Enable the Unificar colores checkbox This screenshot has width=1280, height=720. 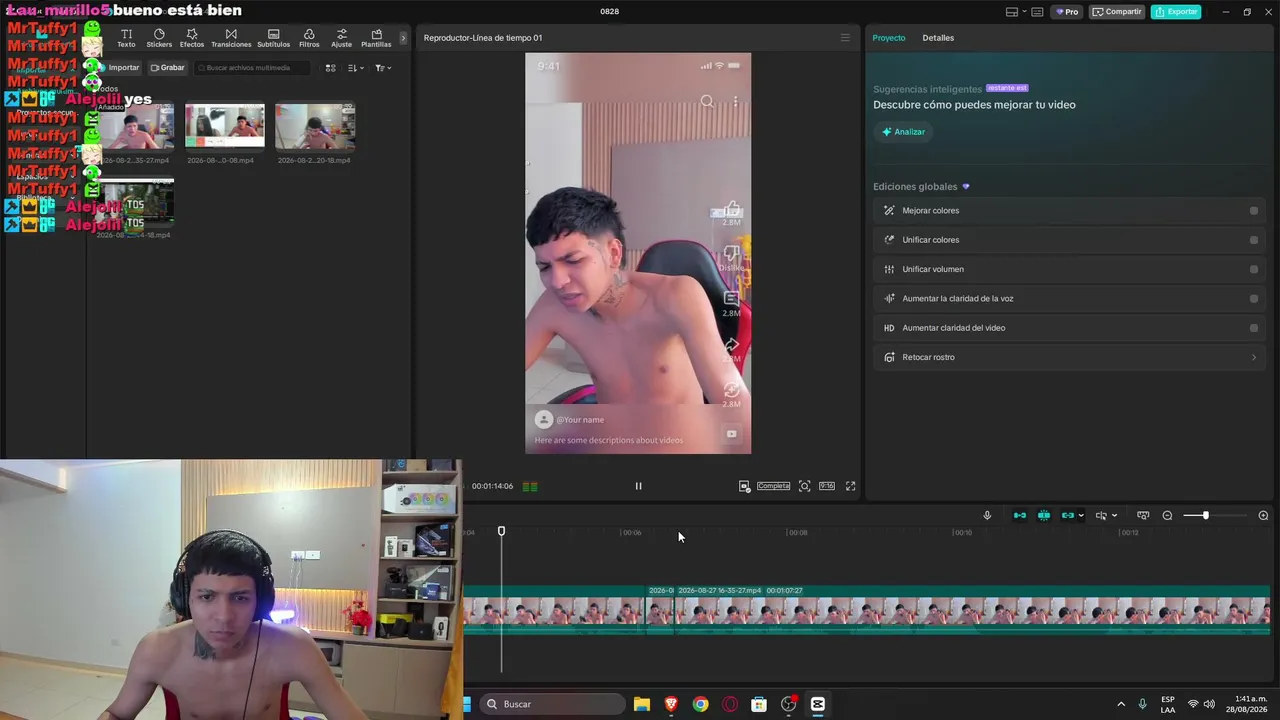[x=1254, y=240]
